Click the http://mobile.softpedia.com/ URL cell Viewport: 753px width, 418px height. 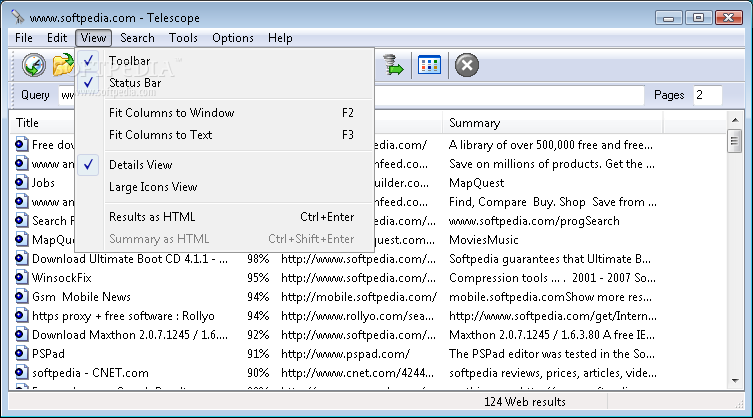point(359,297)
